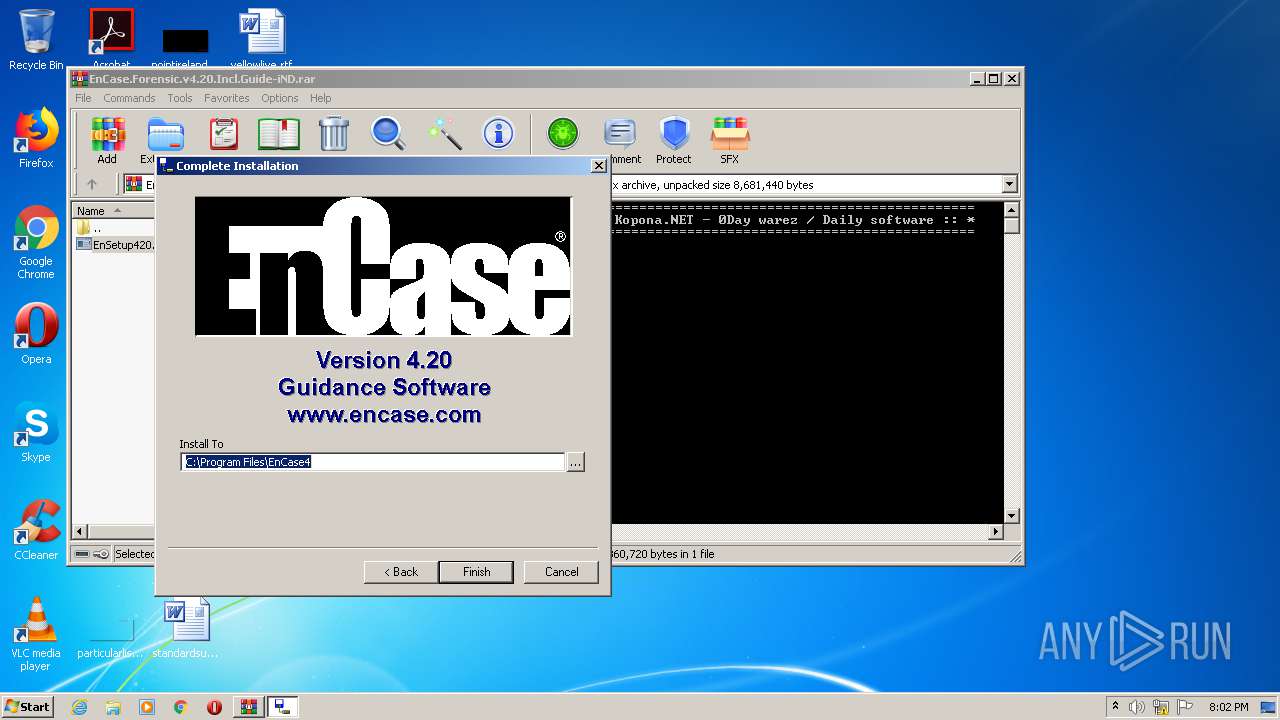Open the File menu in WinRAR
The width and height of the screenshot is (1280, 720).
click(x=83, y=98)
